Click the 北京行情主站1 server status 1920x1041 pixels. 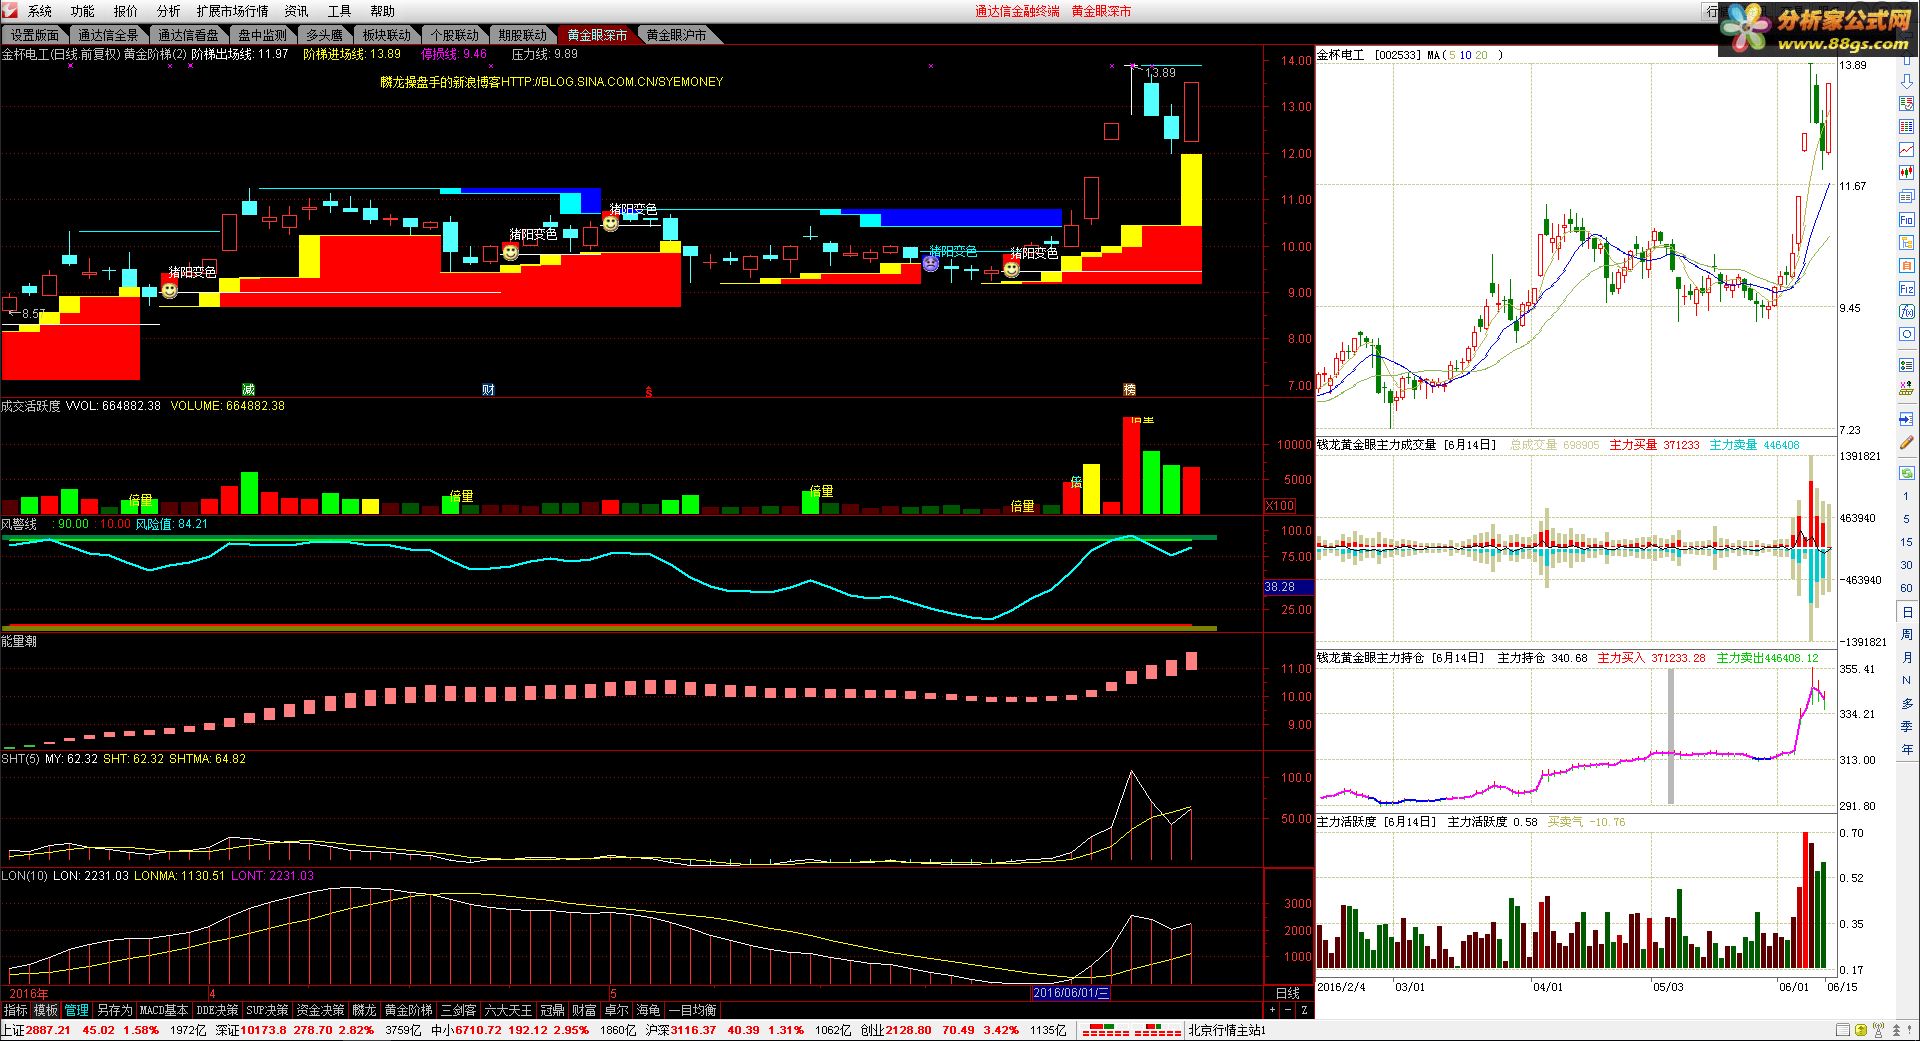point(1227,1030)
